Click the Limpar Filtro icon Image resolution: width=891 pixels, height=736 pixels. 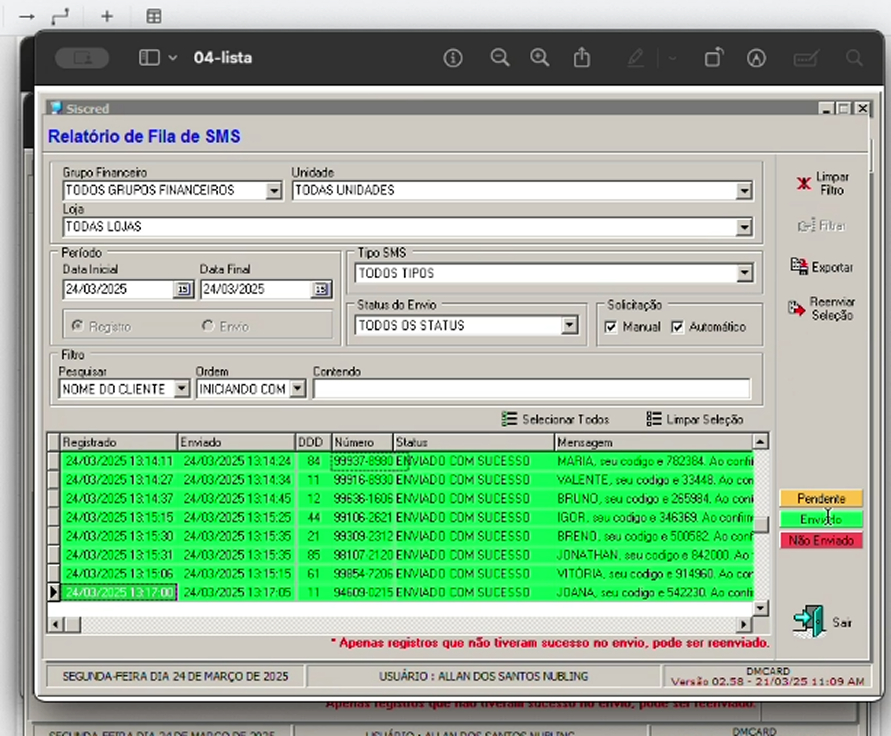point(802,184)
